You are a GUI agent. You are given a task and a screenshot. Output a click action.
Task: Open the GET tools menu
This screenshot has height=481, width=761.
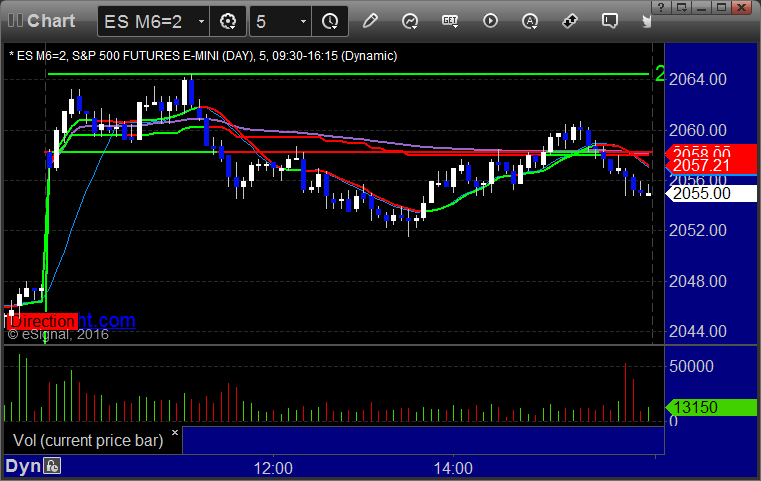(x=450, y=21)
